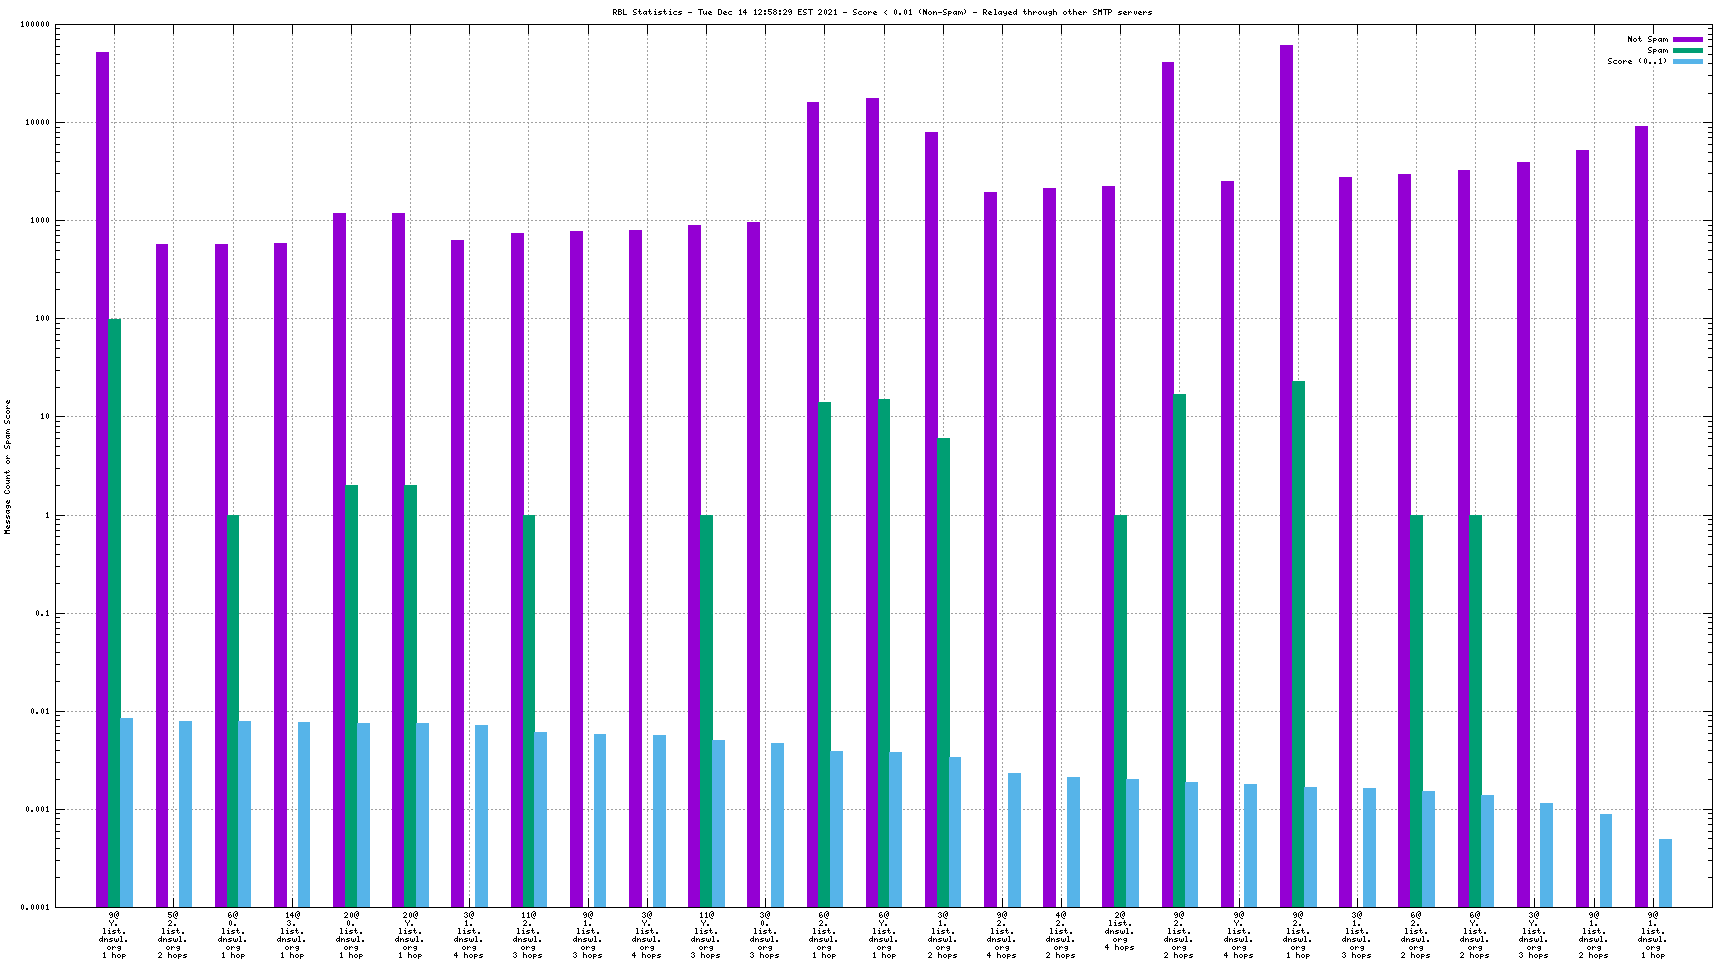
Task: Click the 0.0001 tick label on the y-axis
Action: point(34,907)
